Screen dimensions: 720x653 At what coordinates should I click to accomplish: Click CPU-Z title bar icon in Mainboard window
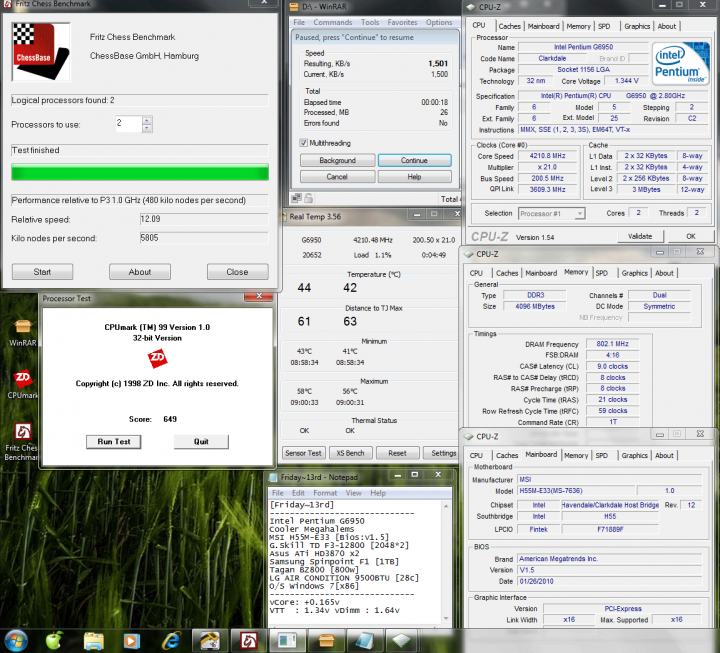point(468,436)
